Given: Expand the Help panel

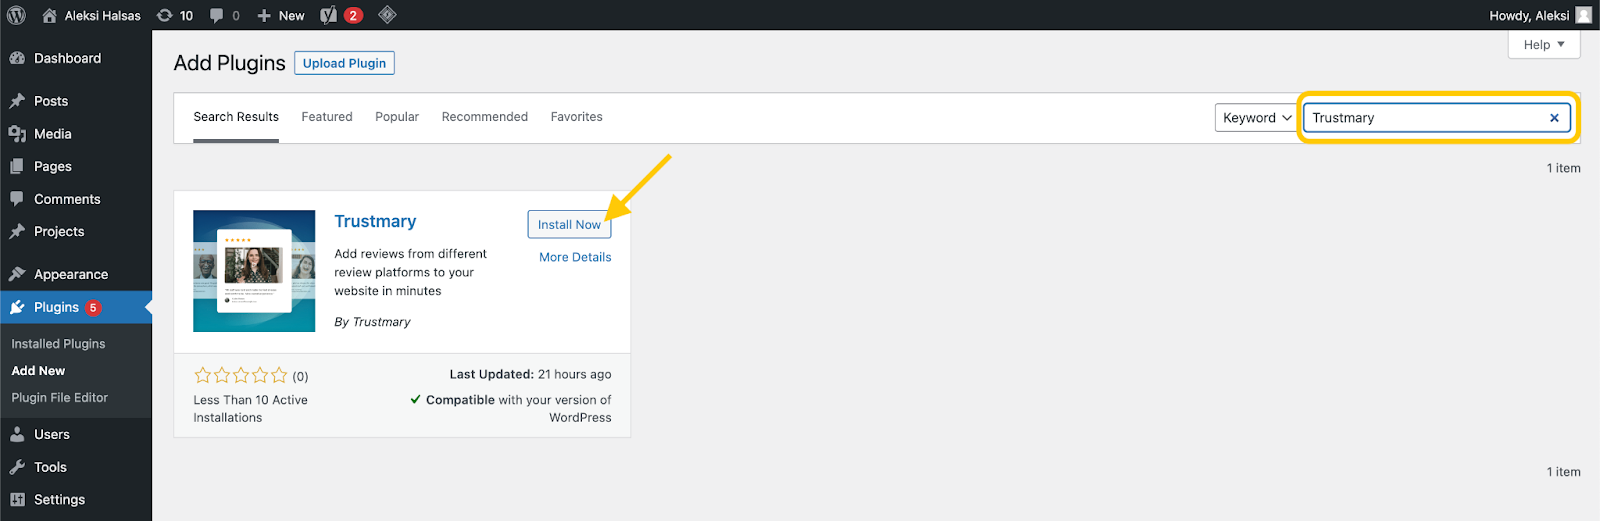Looking at the screenshot, I should [x=1544, y=45].
